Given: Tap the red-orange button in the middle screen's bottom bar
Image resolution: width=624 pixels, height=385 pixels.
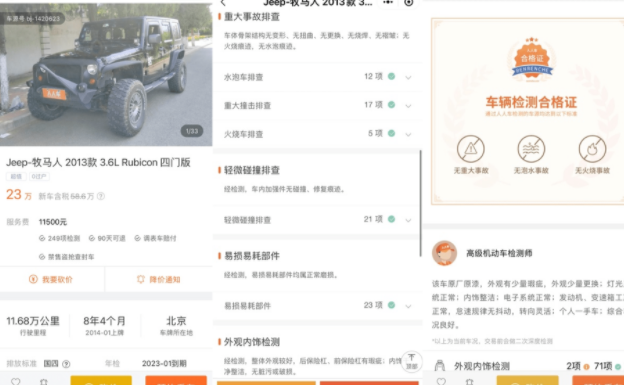Looking at the screenshot, I should click(369, 383).
